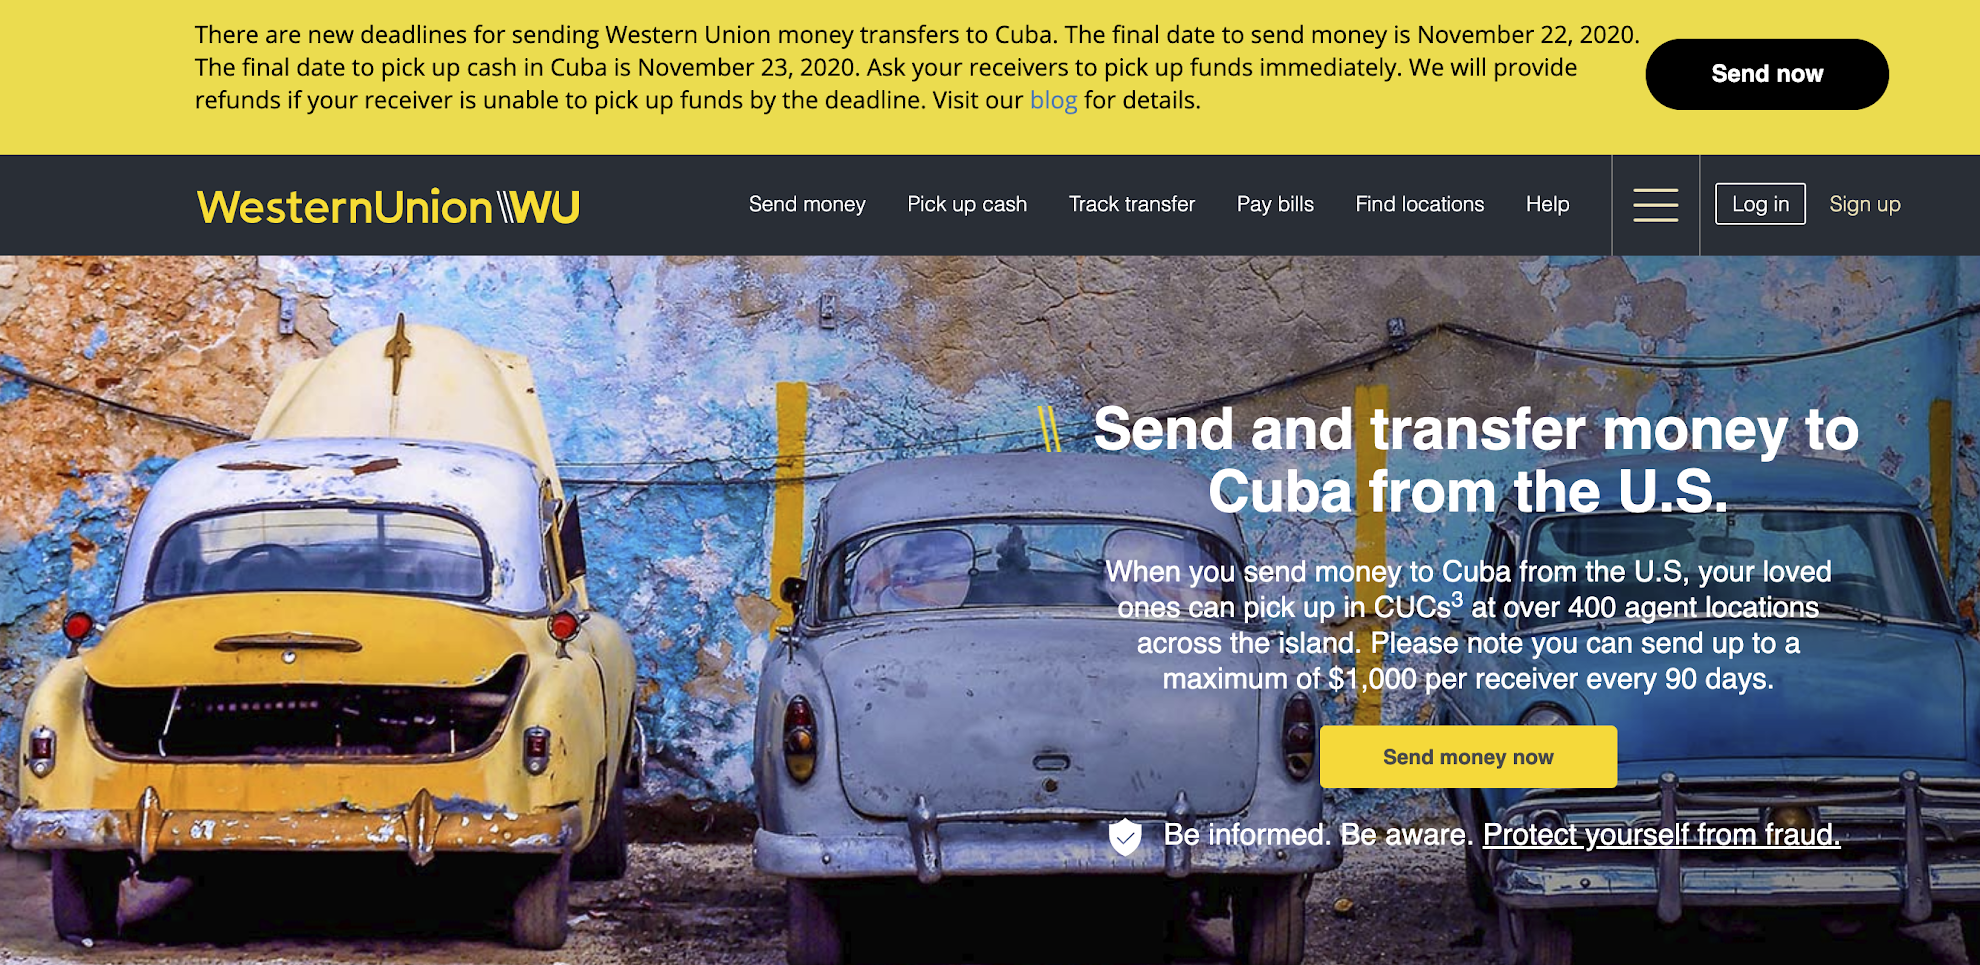Click the hero paragraph about CUCs pickup
The image size is (1980, 965).
click(x=1468, y=625)
